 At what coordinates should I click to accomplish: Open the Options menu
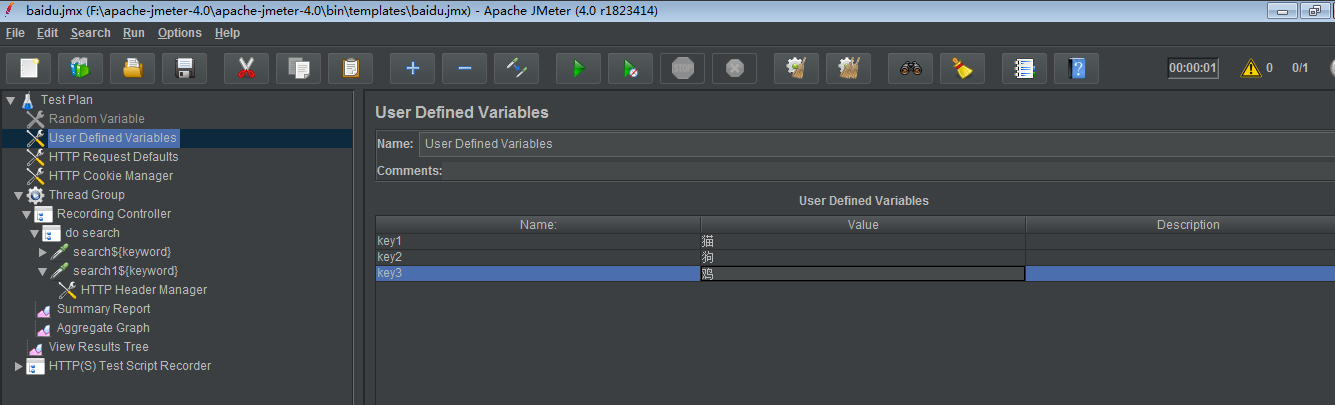180,33
